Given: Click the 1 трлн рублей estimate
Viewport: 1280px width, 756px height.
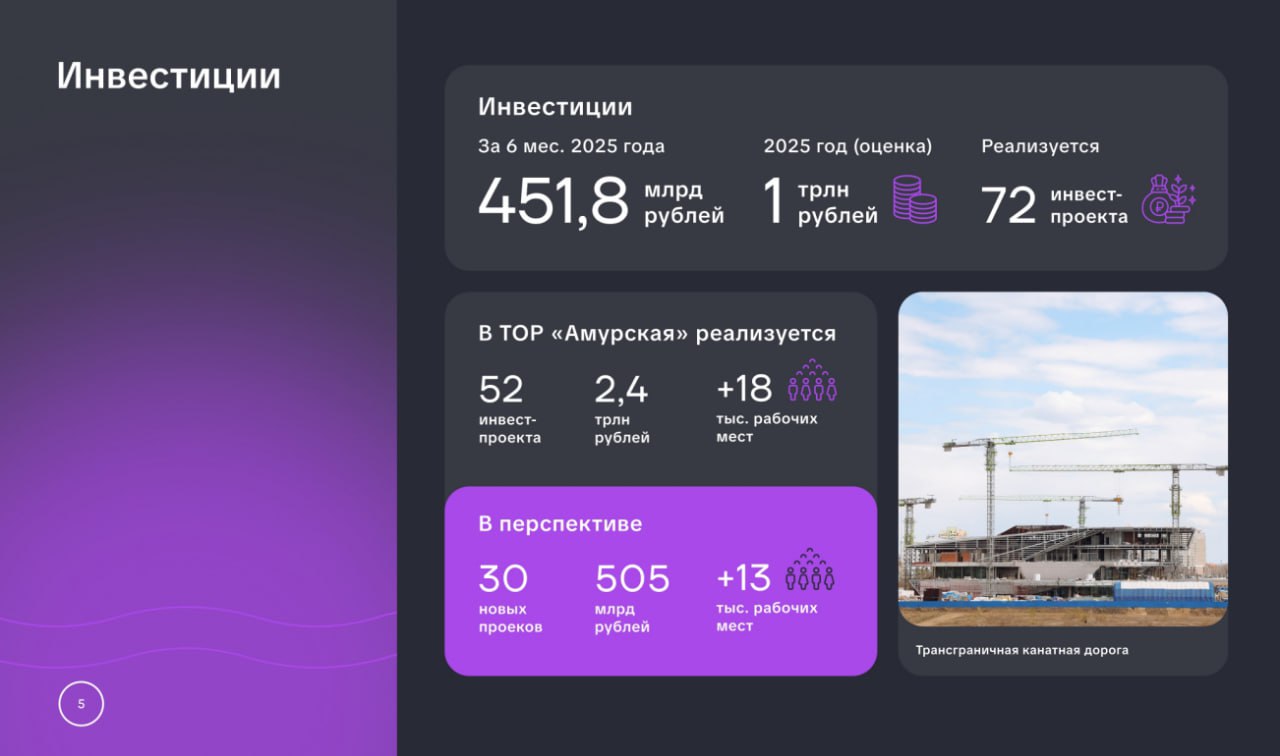Looking at the screenshot, I should [773, 201].
